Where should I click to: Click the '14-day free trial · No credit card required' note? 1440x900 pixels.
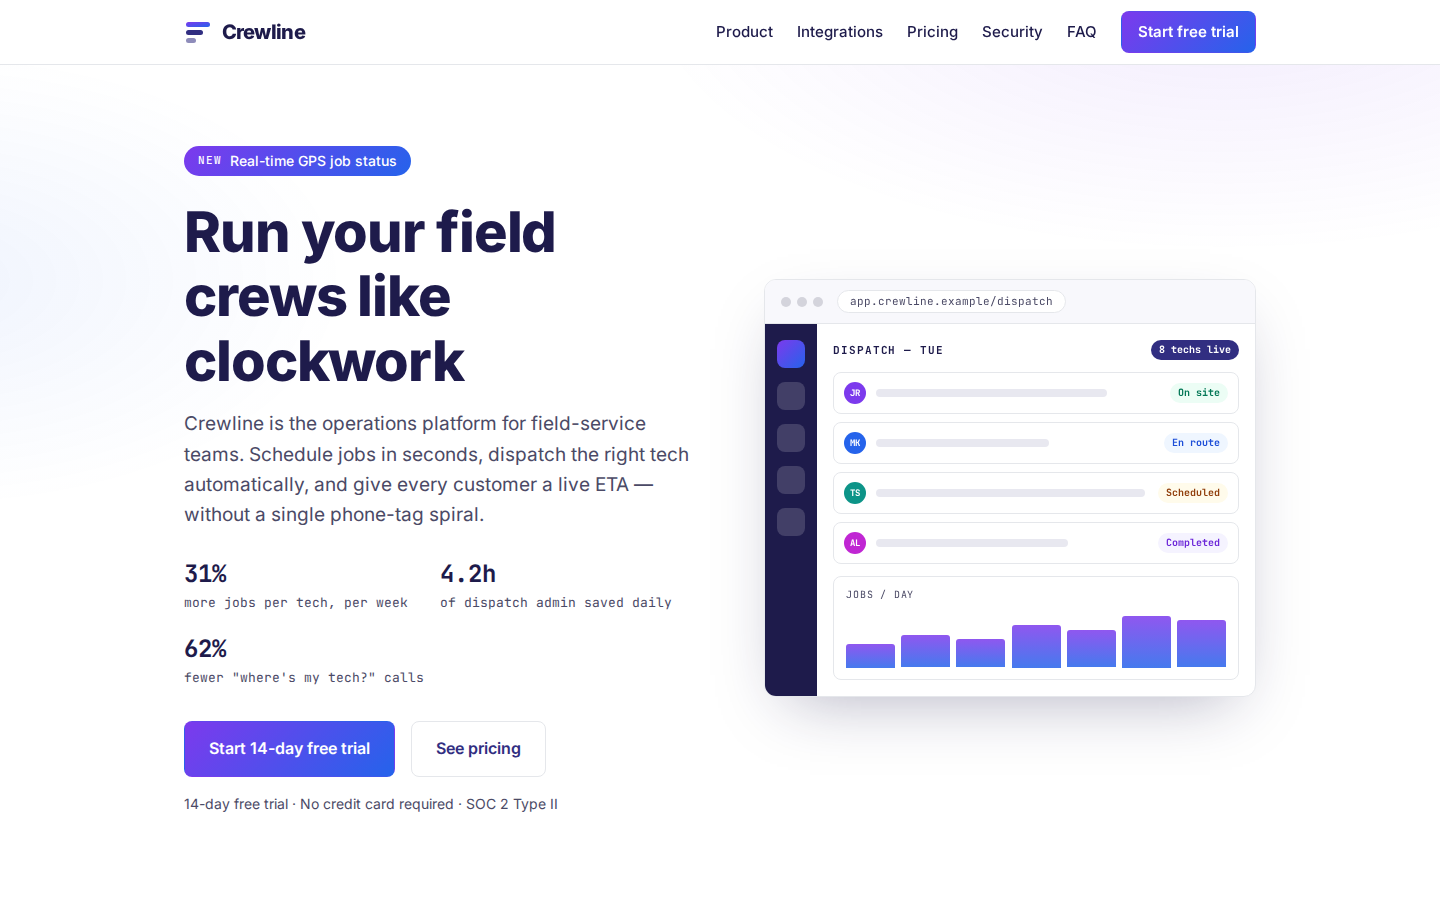click(x=371, y=804)
